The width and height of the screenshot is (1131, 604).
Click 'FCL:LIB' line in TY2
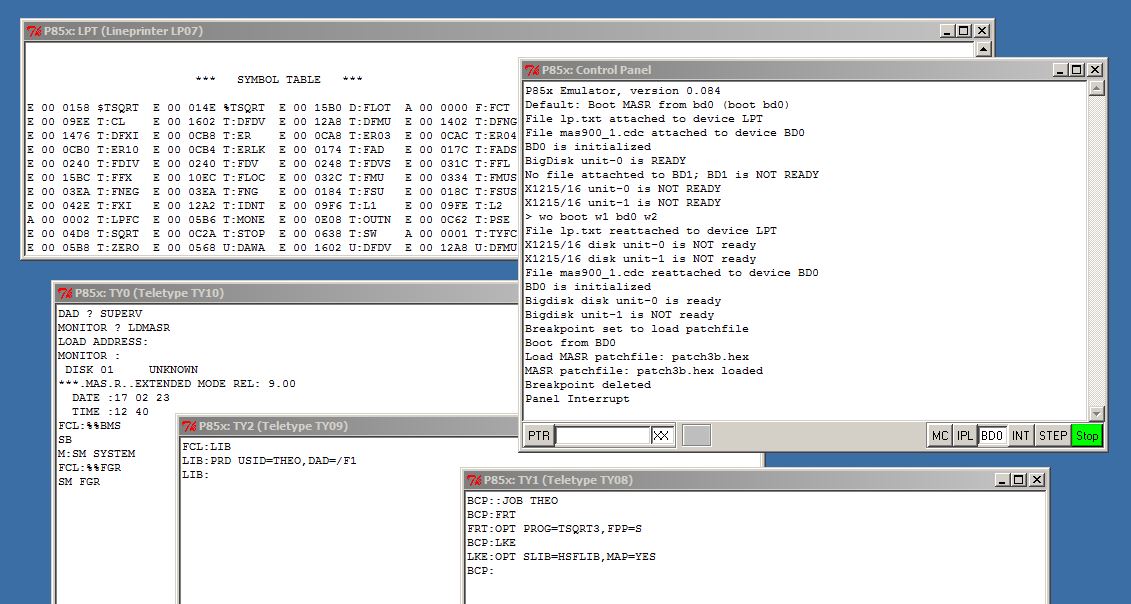click(x=206, y=447)
